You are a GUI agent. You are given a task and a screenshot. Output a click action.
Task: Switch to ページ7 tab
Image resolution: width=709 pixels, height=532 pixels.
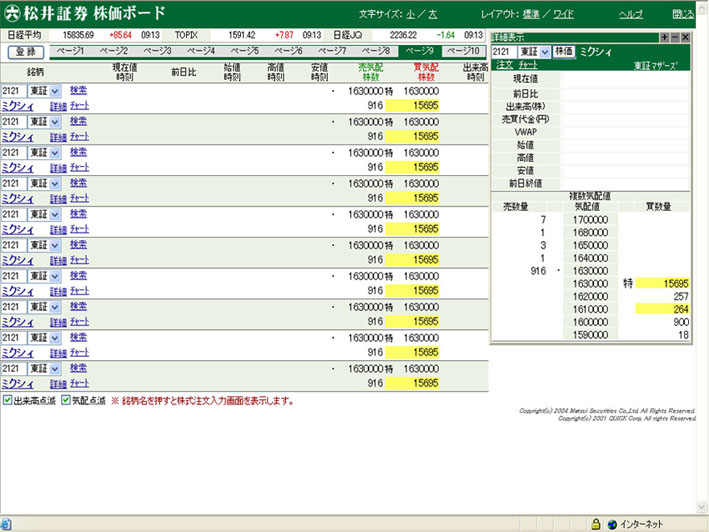point(332,51)
